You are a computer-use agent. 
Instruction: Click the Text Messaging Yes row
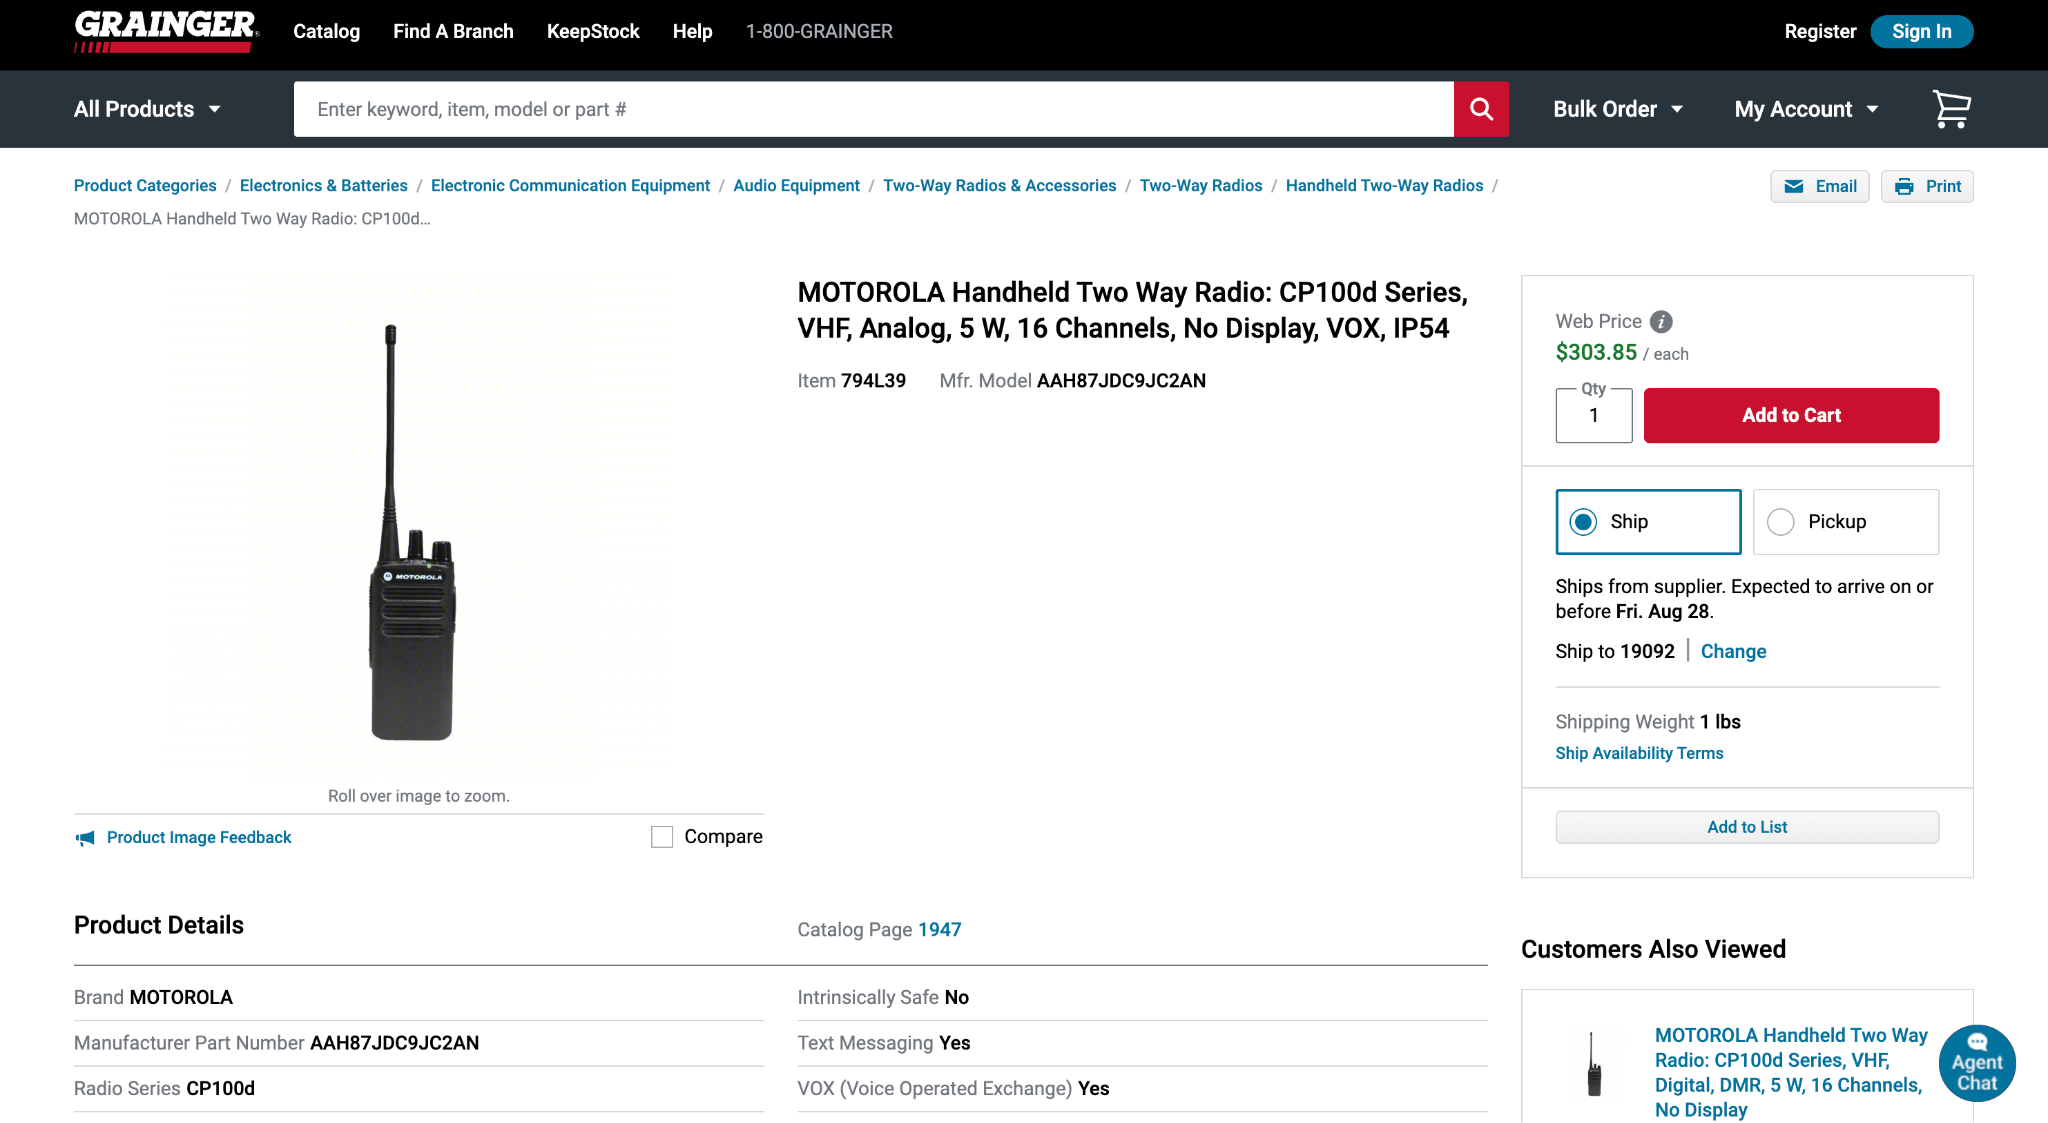[x=1142, y=1043]
